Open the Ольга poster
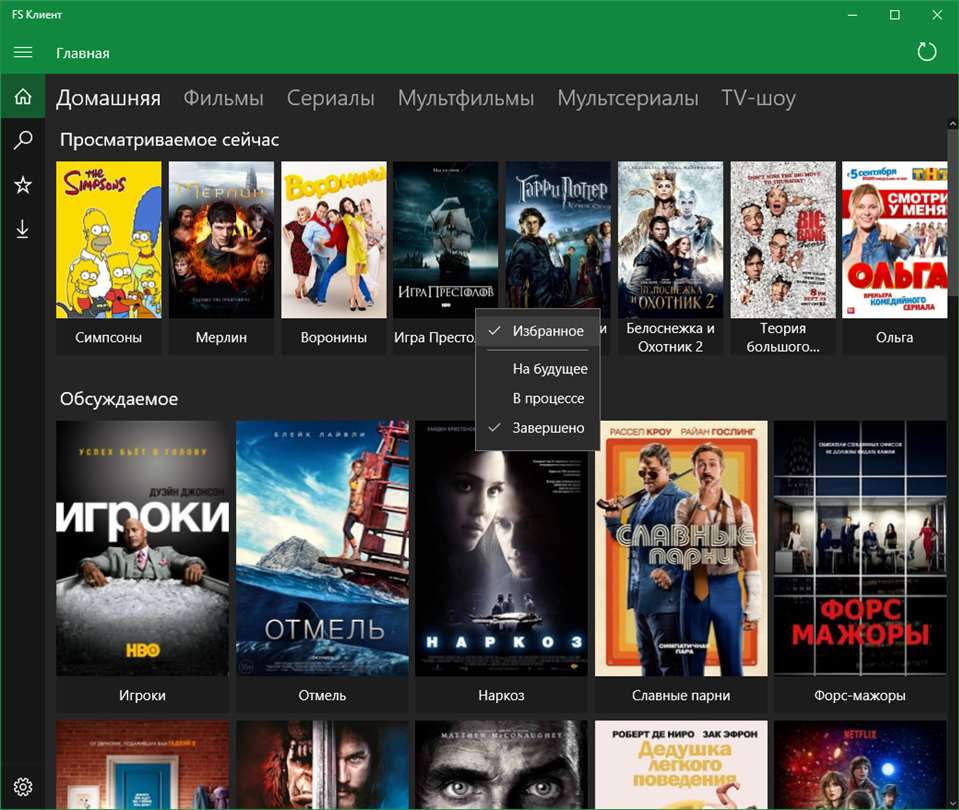 coord(895,240)
